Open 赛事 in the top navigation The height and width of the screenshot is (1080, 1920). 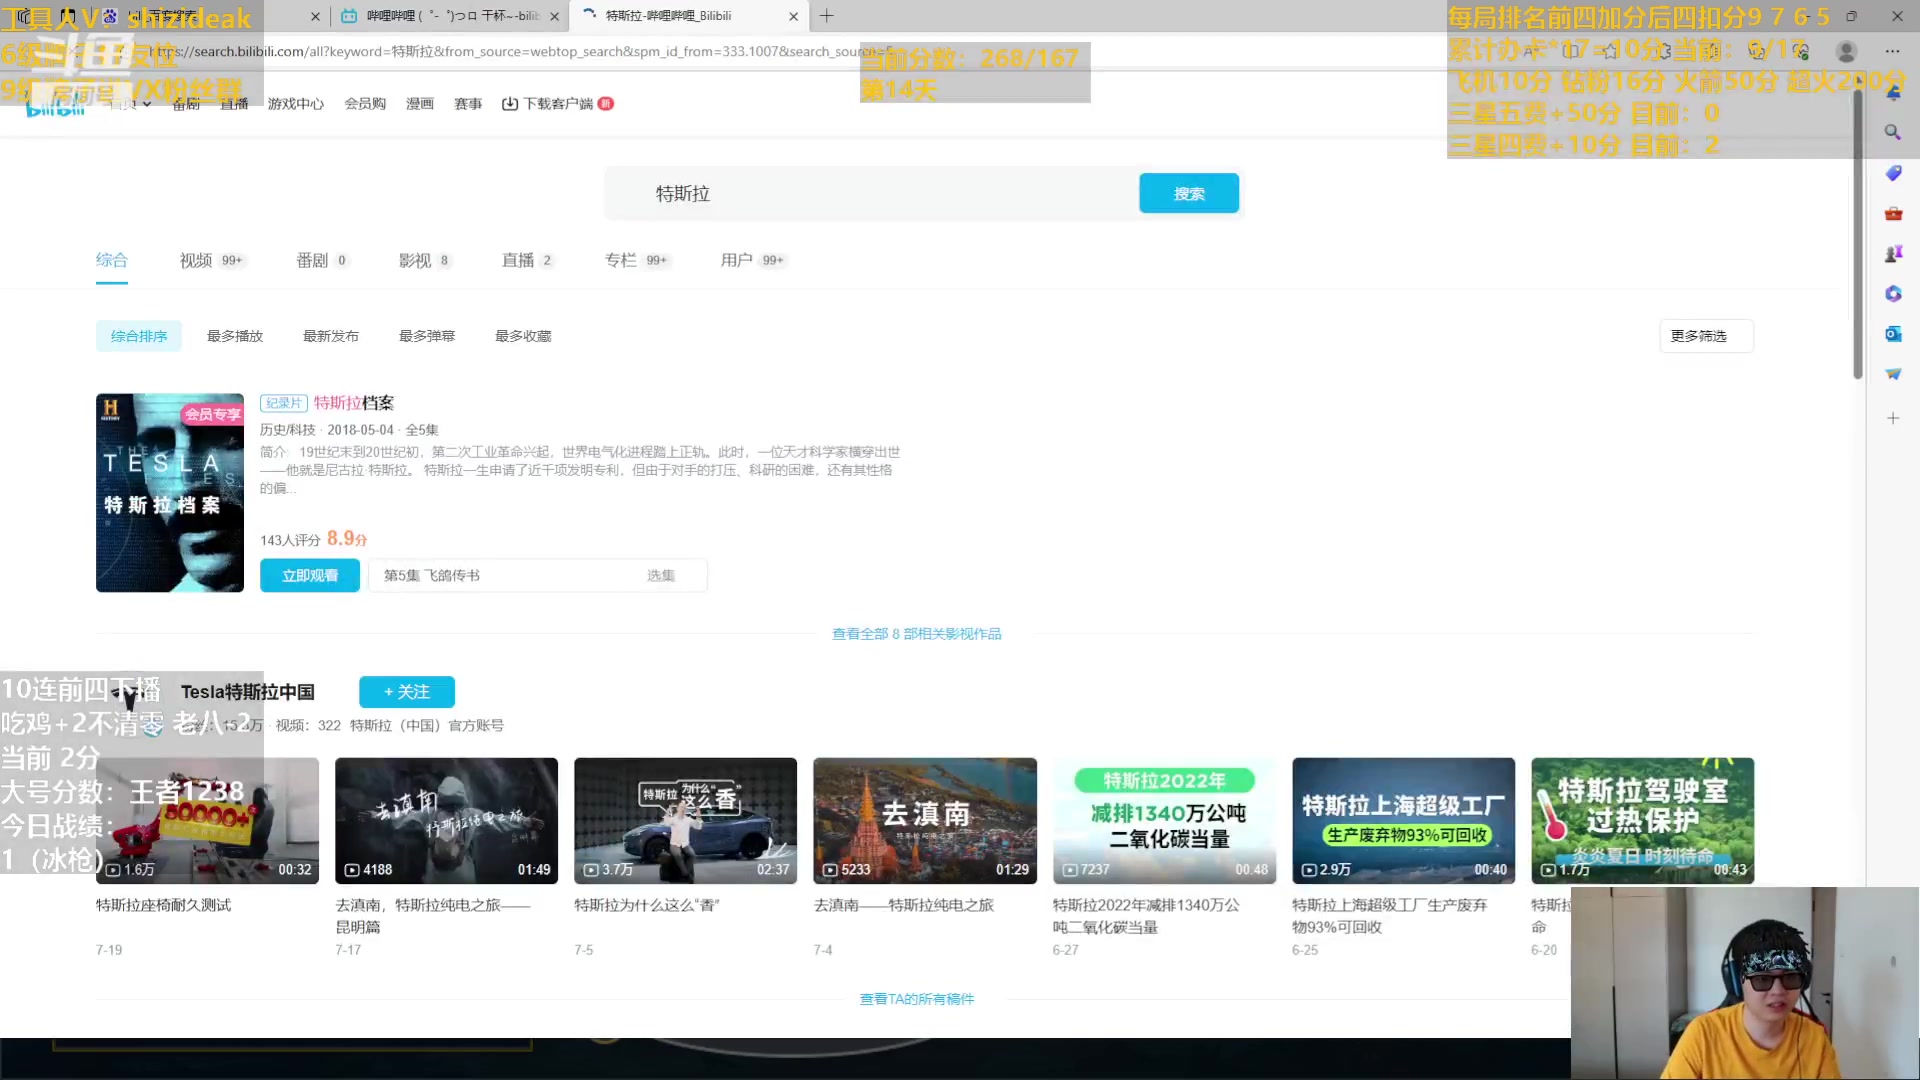pyautogui.click(x=468, y=104)
